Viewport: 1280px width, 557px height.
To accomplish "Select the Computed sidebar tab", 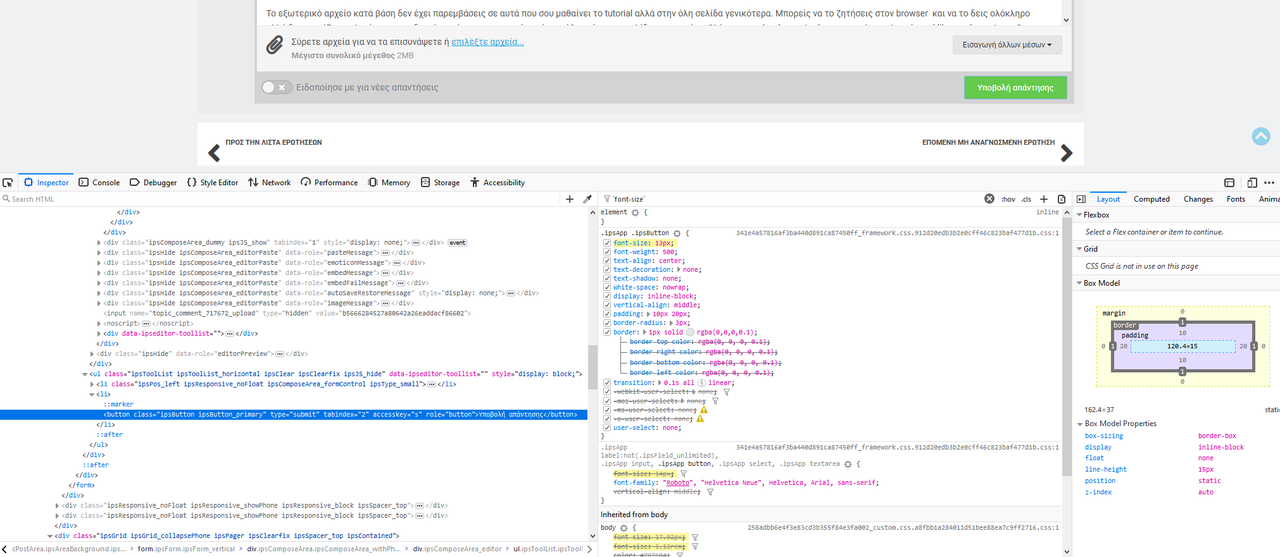I will coord(1152,199).
